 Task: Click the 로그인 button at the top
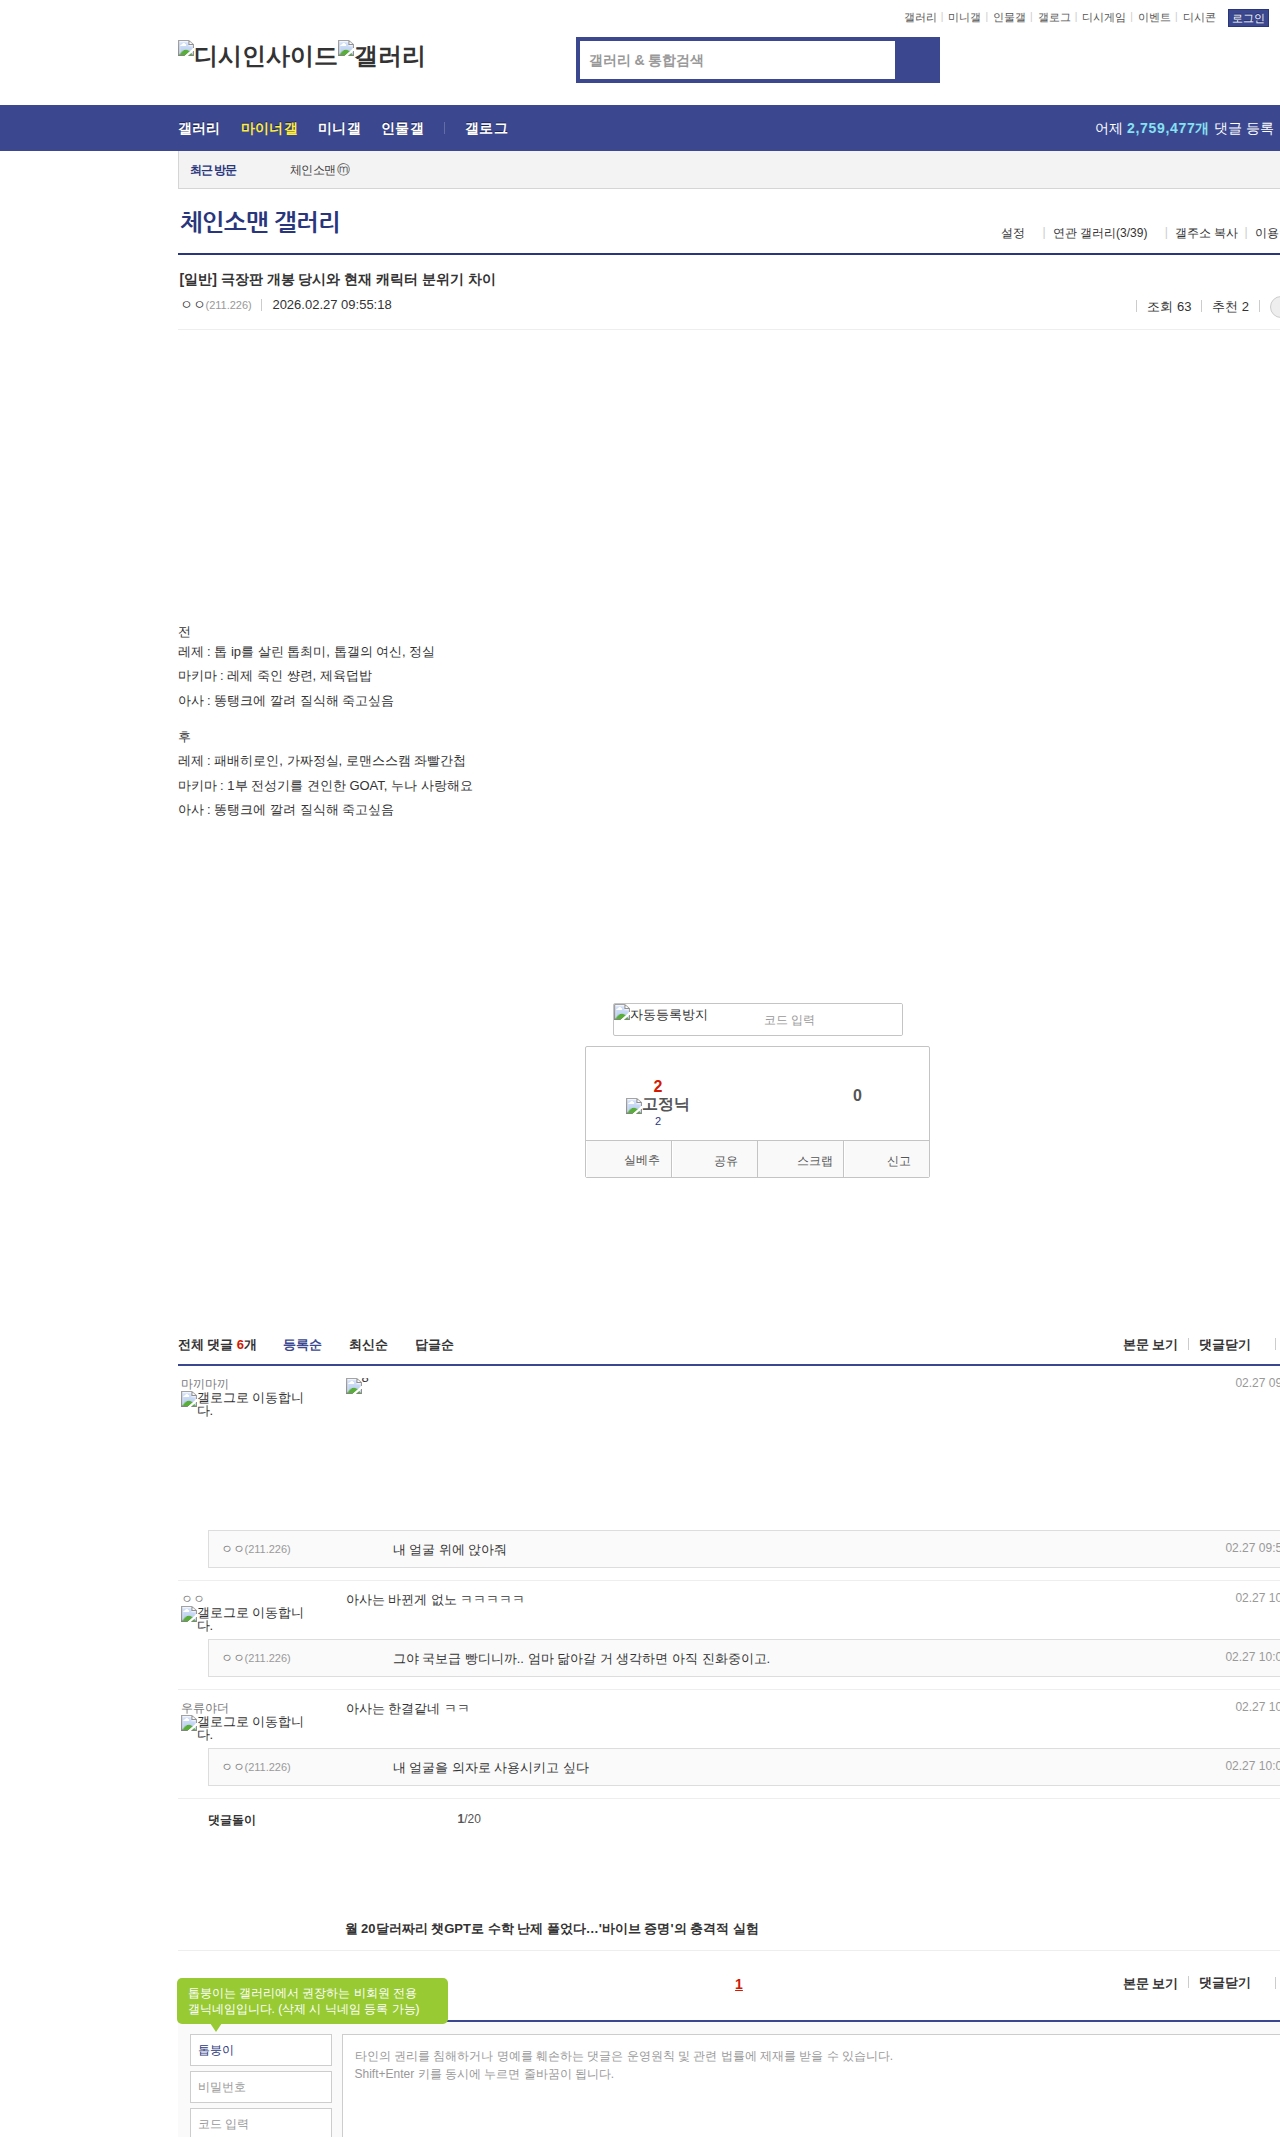(1248, 18)
